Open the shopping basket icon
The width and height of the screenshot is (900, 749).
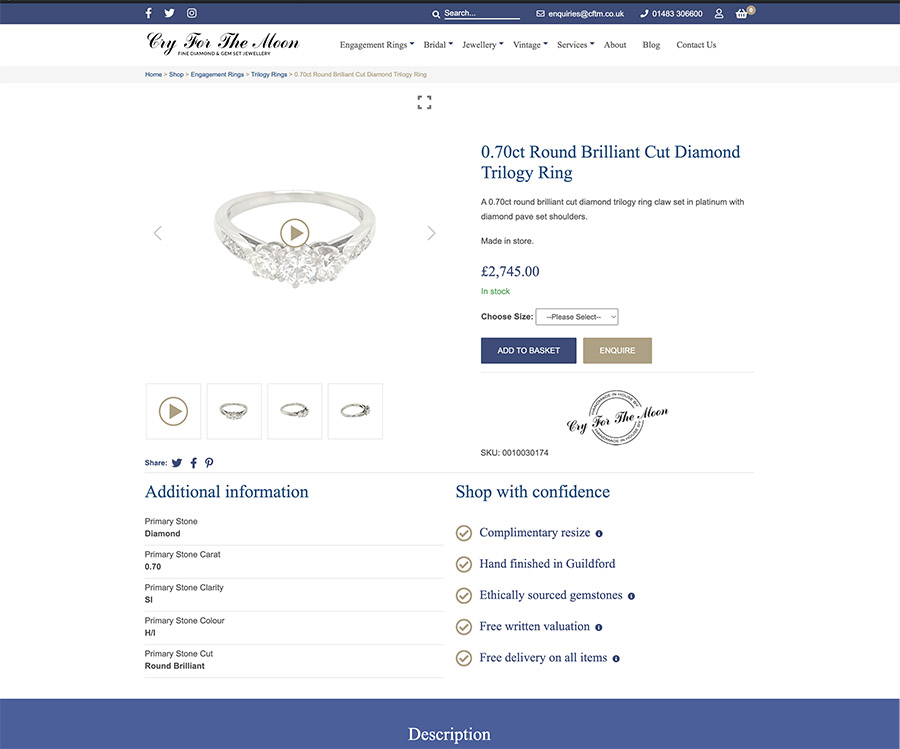point(742,13)
